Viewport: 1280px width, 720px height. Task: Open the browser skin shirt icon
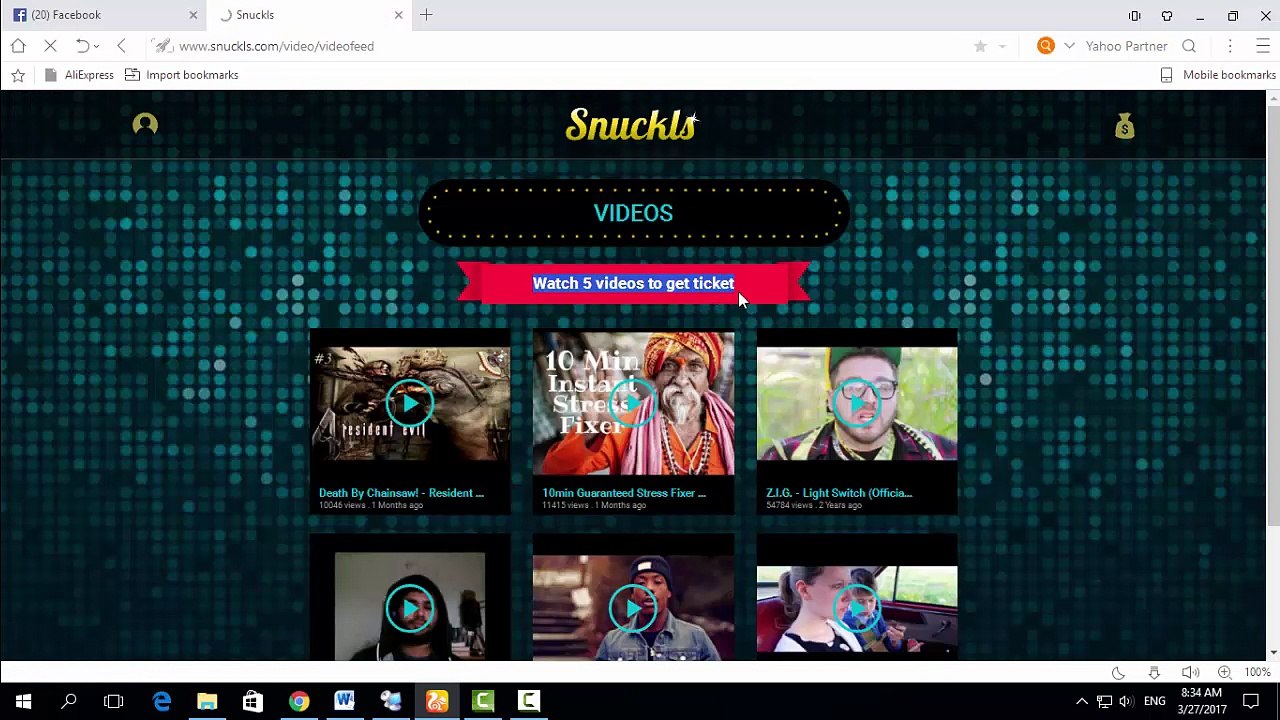click(1167, 15)
